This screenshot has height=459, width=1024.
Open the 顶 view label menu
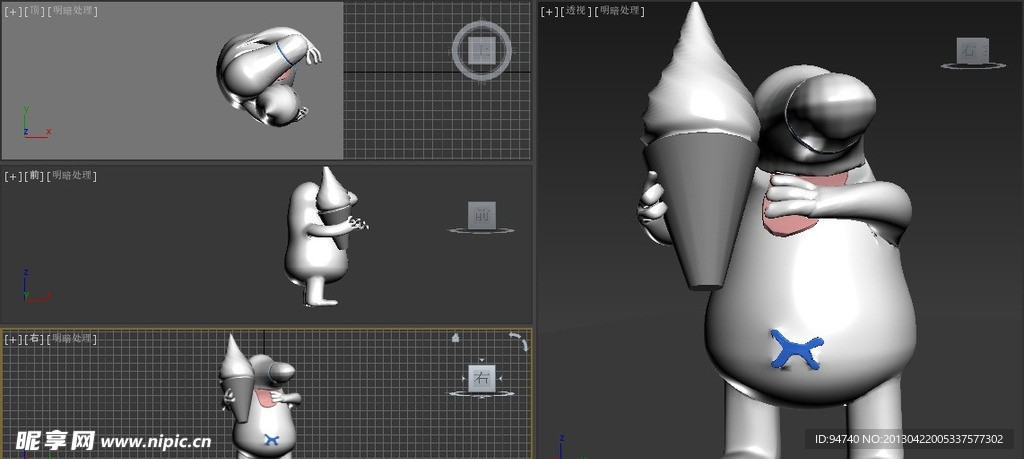[x=34, y=11]
